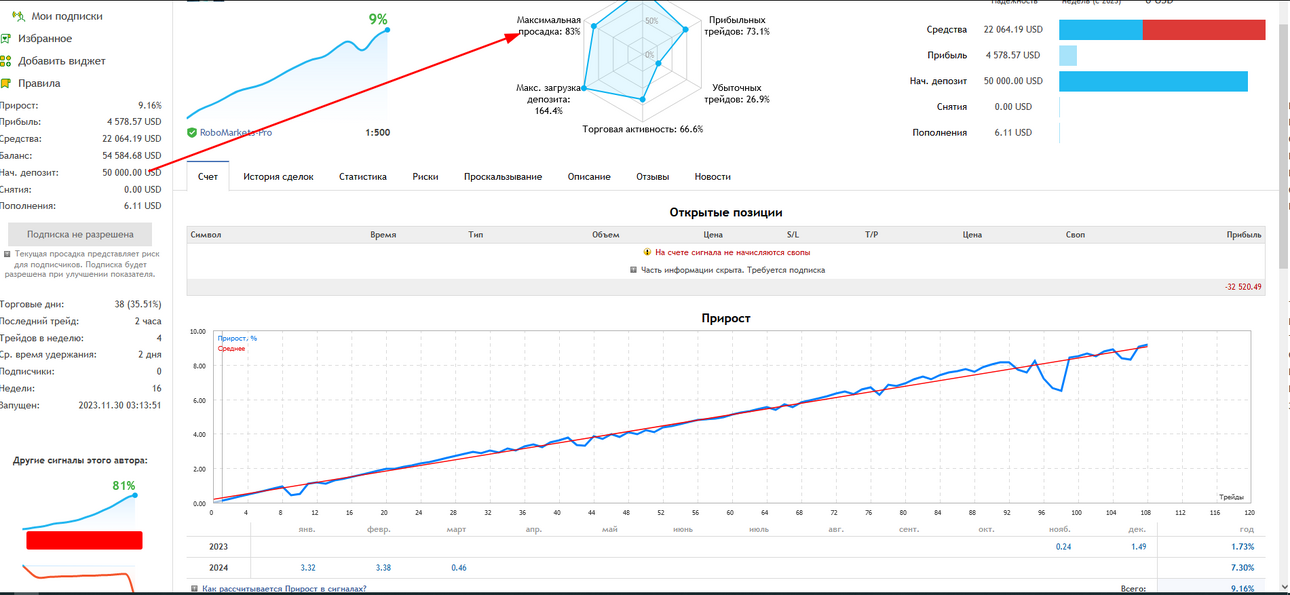The width and height of the screenshot is (1290, 595).
Task: Click the Средства blue-red bar
Action: click(x=1162, y=30)
